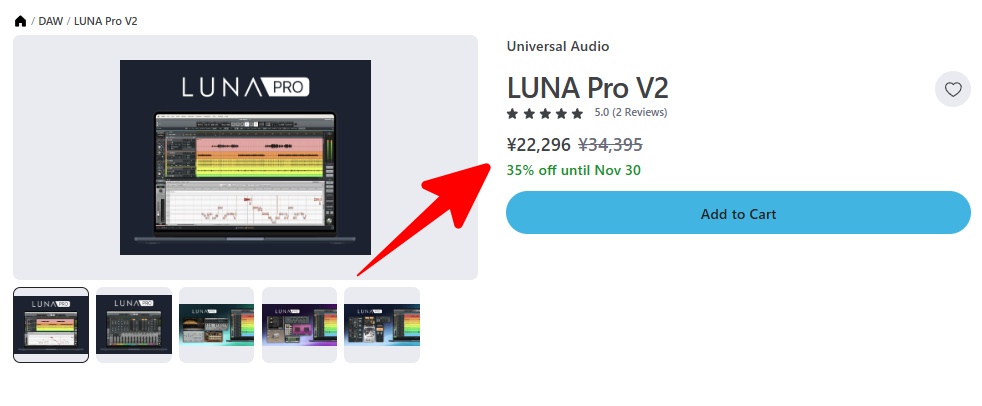Enlarge the main LUNA Pro product image
The image size is (982, 406).
(x=246, y=157)
